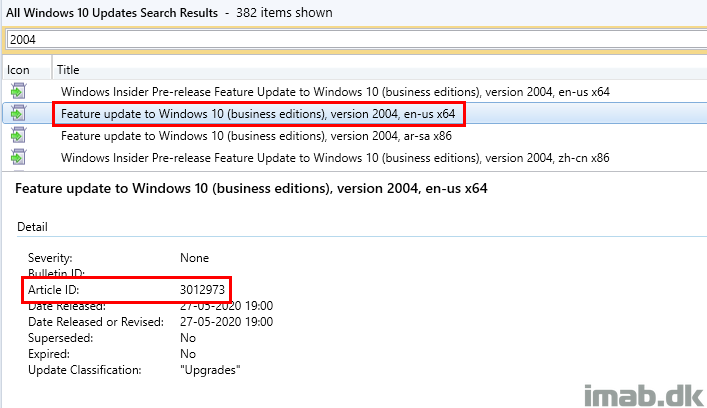Click the update icon for Windows Insider en-us x64 row
Viewport: 707px width, 408px height.
(18, 92)
